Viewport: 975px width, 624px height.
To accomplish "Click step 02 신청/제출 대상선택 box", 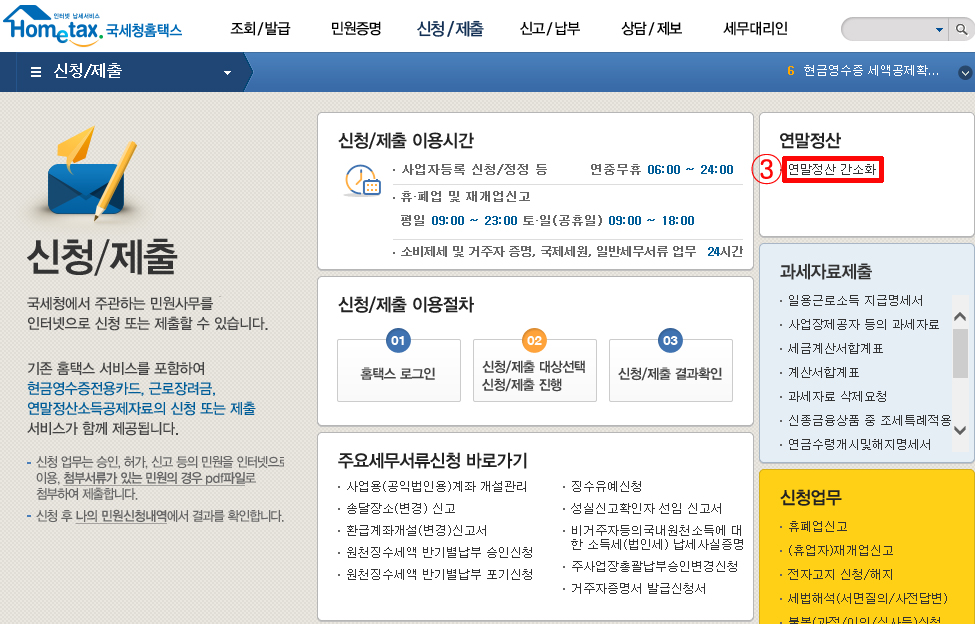I will click(534, 370).
